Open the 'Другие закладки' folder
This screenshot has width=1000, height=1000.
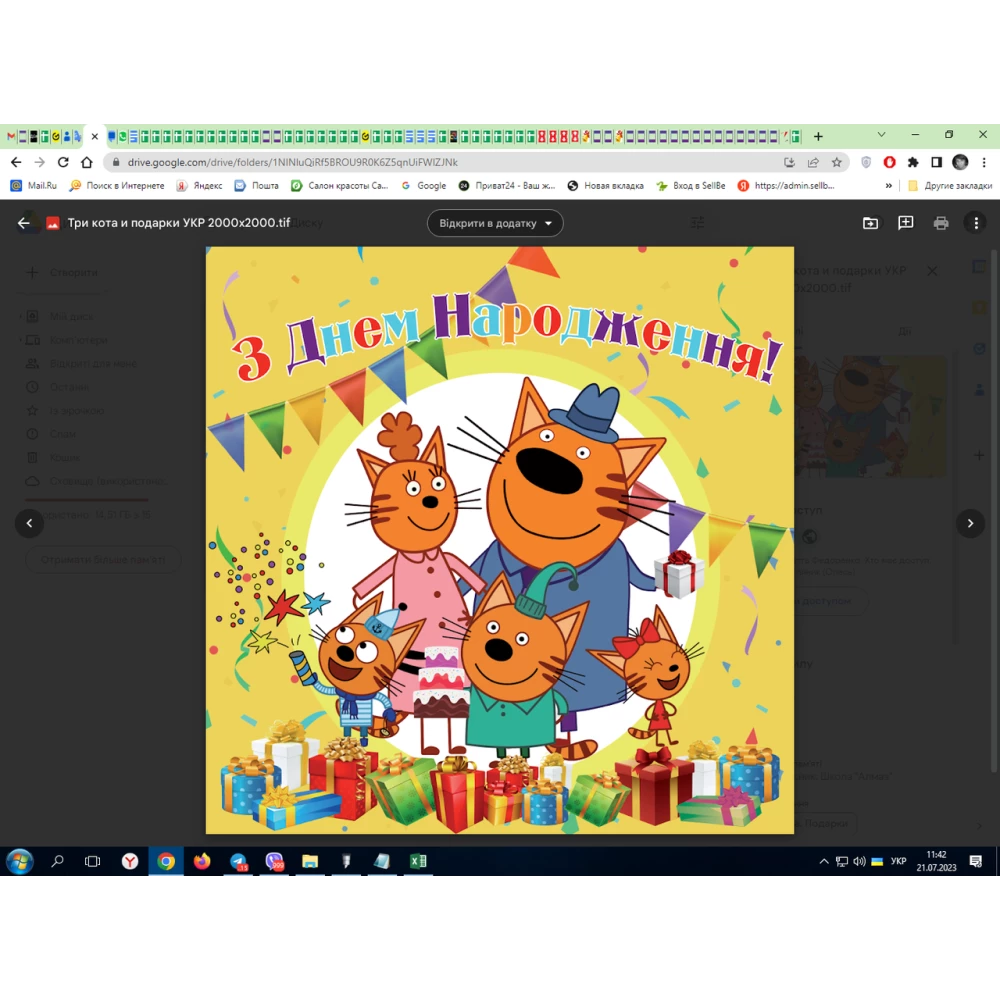click(x=950, y=186)
